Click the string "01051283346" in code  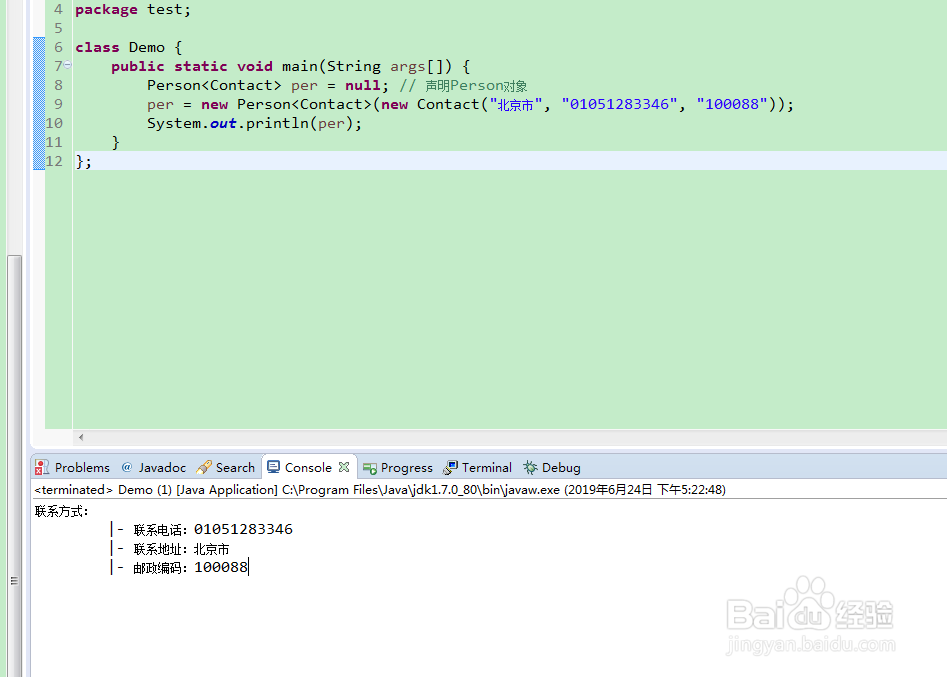click(619, 104)
